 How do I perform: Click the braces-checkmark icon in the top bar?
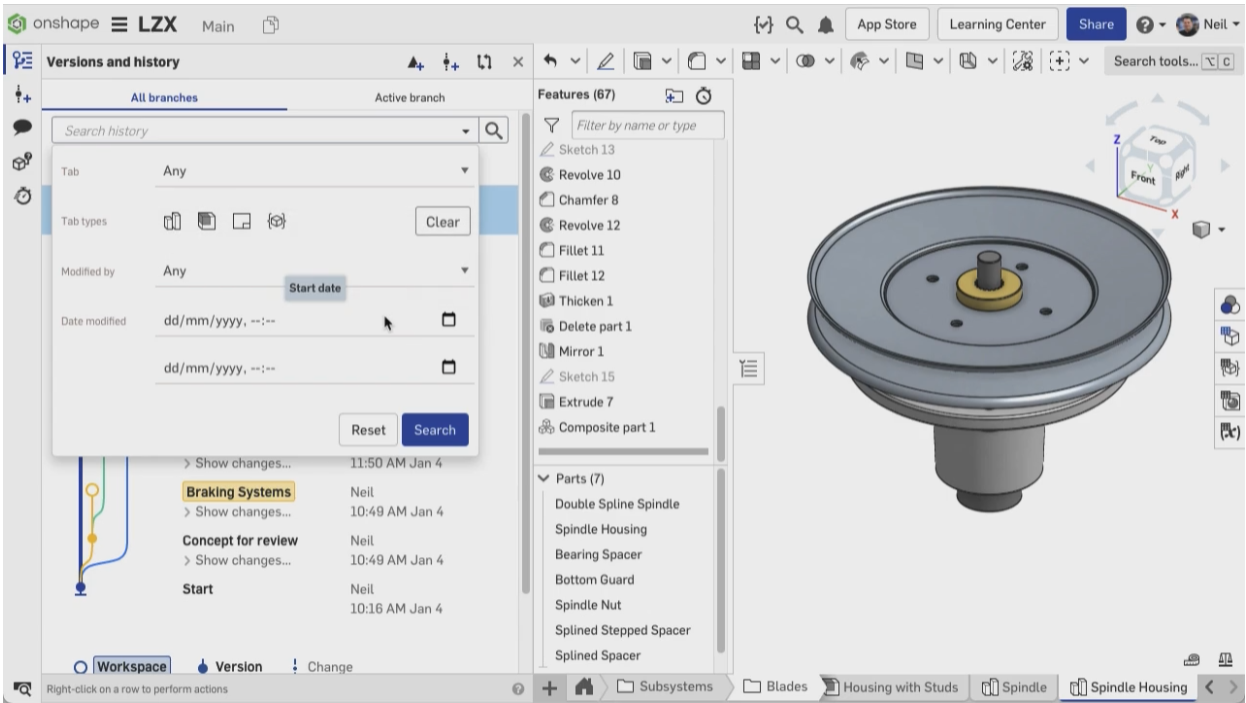pyautogui.click(x=762, y=24)
